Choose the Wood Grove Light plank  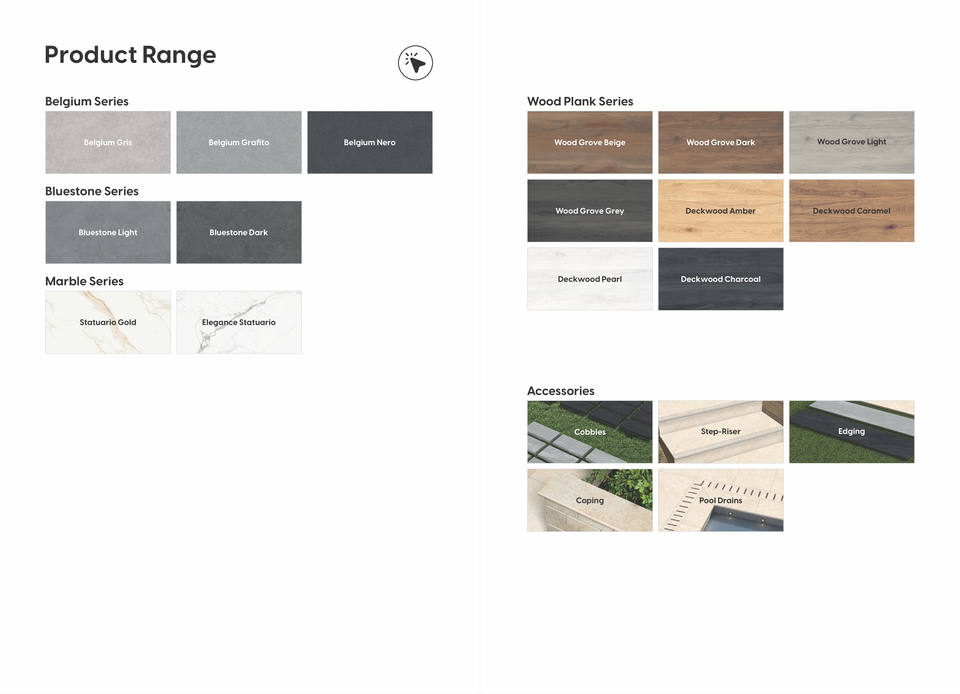tap(852, 142)
